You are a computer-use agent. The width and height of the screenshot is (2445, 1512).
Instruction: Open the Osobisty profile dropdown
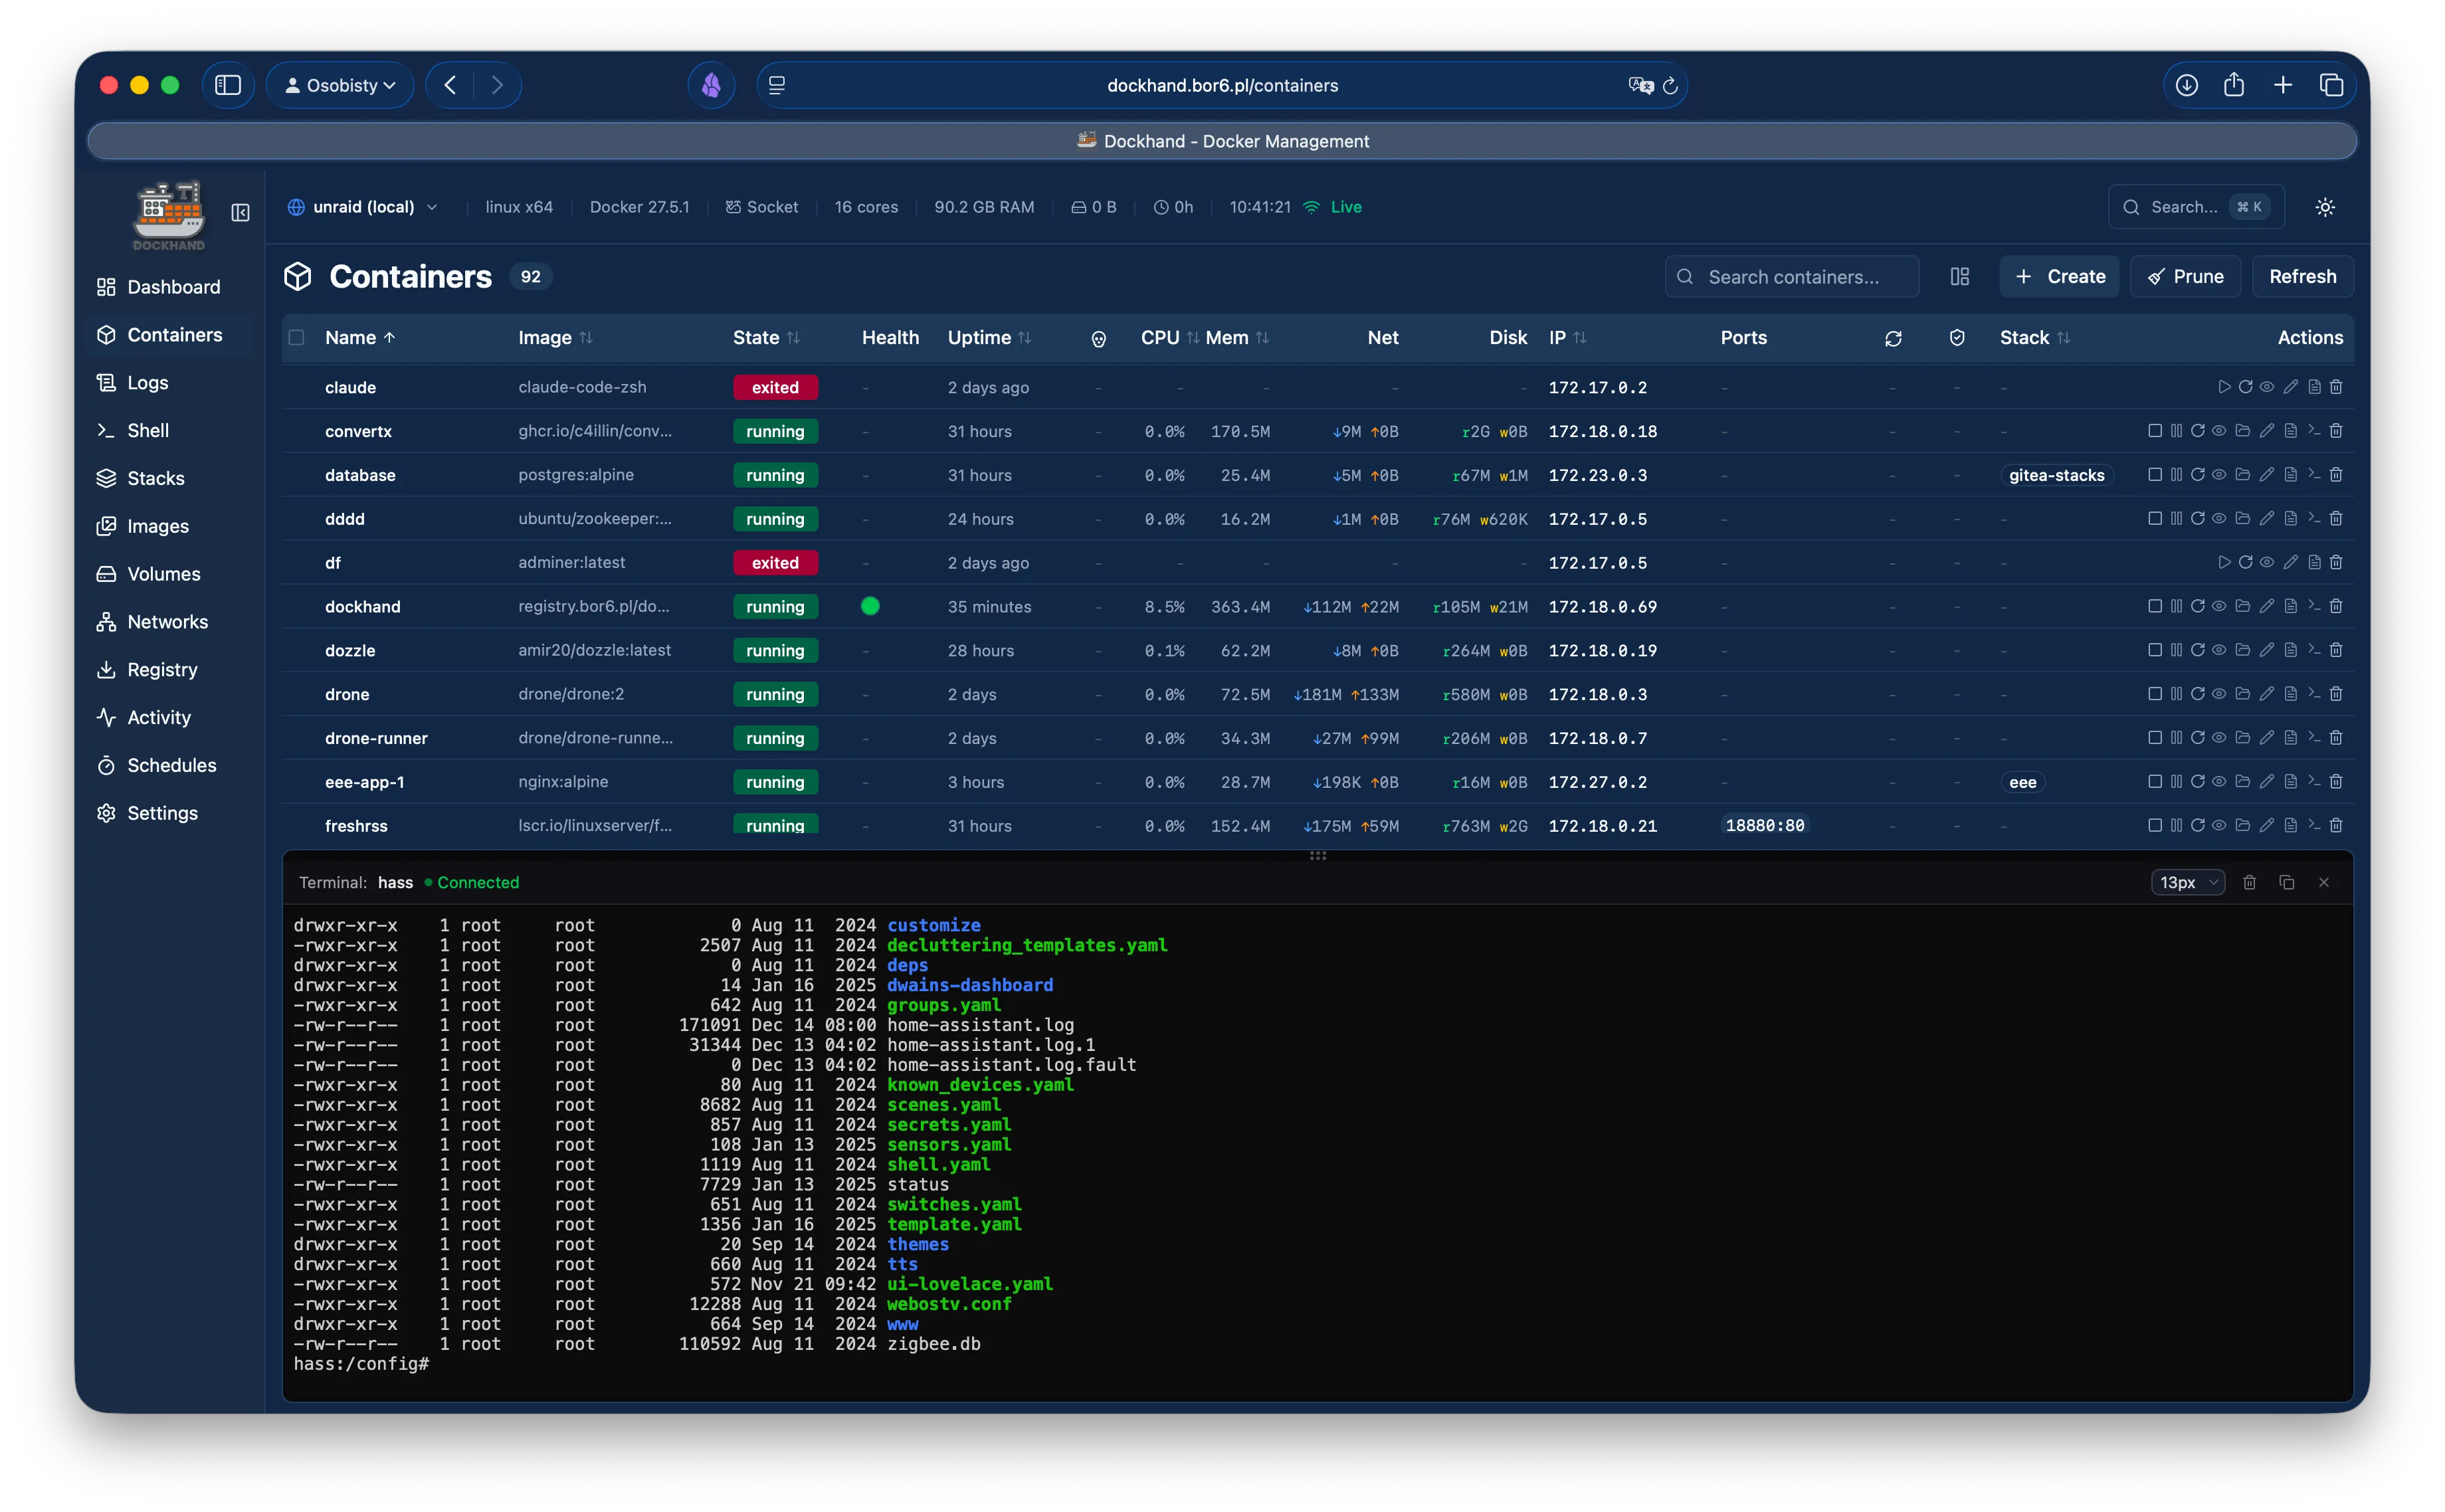pyautogui.click(x=340, y=85)
